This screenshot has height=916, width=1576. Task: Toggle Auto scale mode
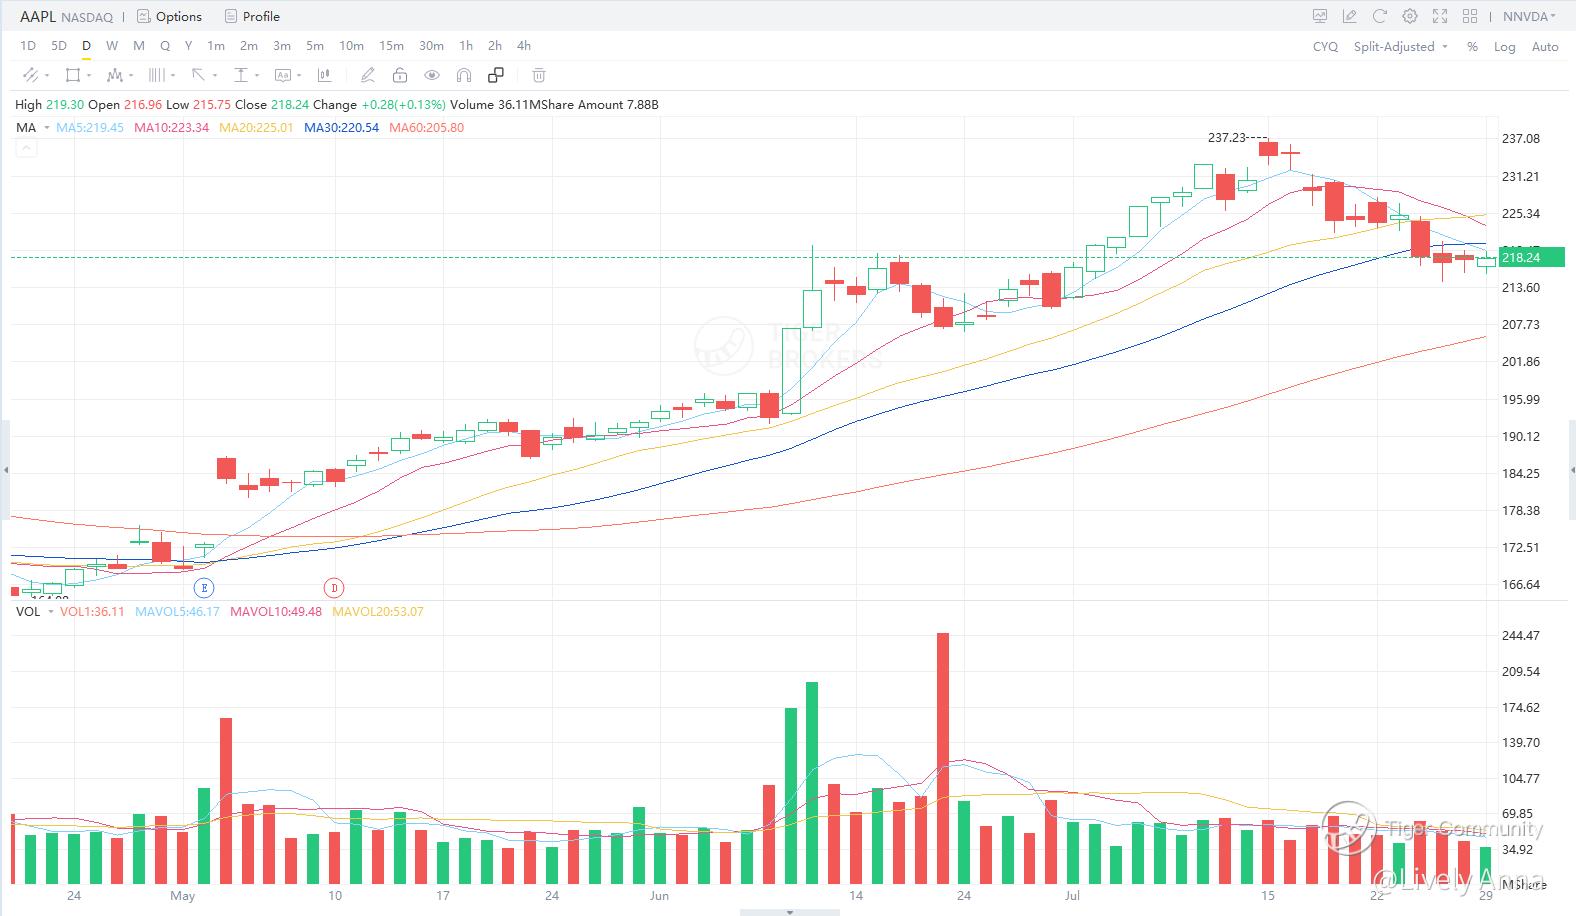1545,47
